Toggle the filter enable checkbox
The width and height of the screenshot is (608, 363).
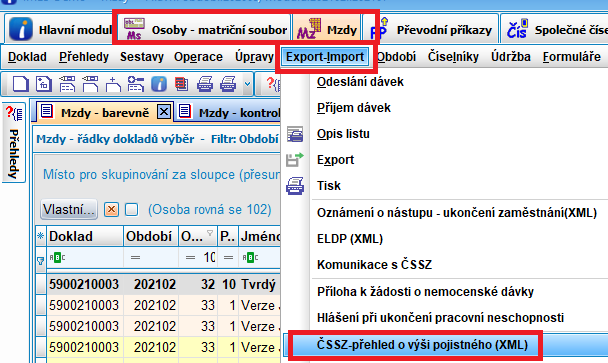(131, 210)
